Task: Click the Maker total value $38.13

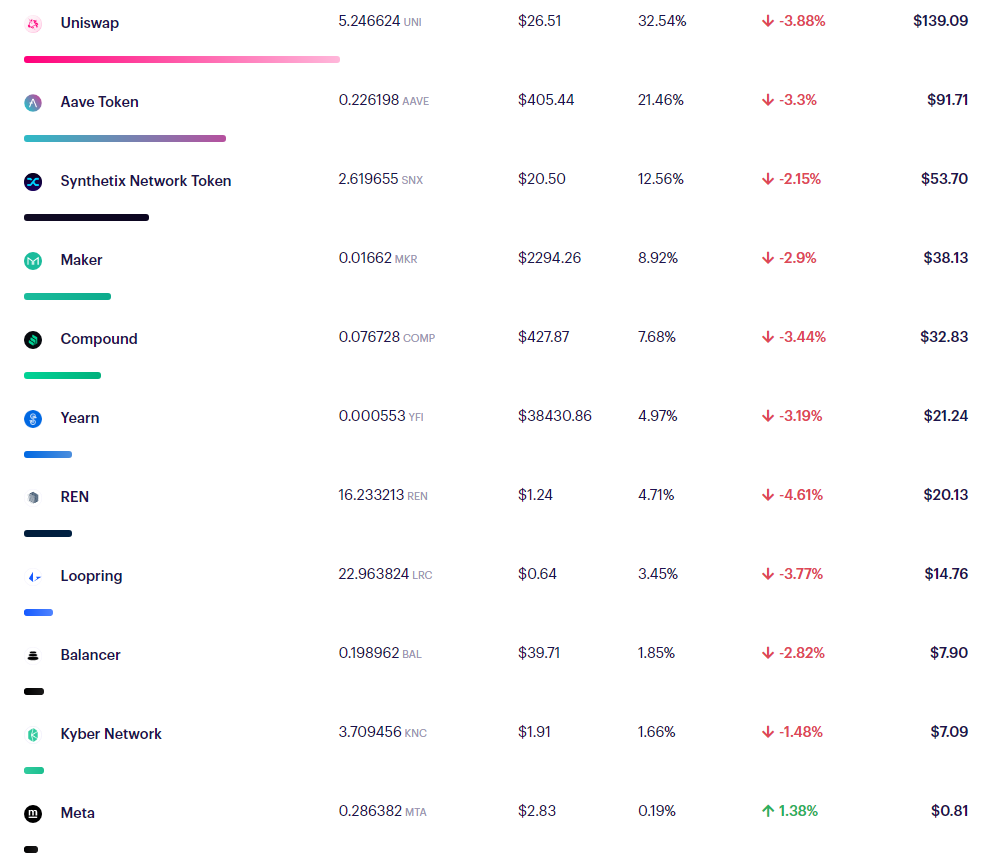Action: point(945,258)
